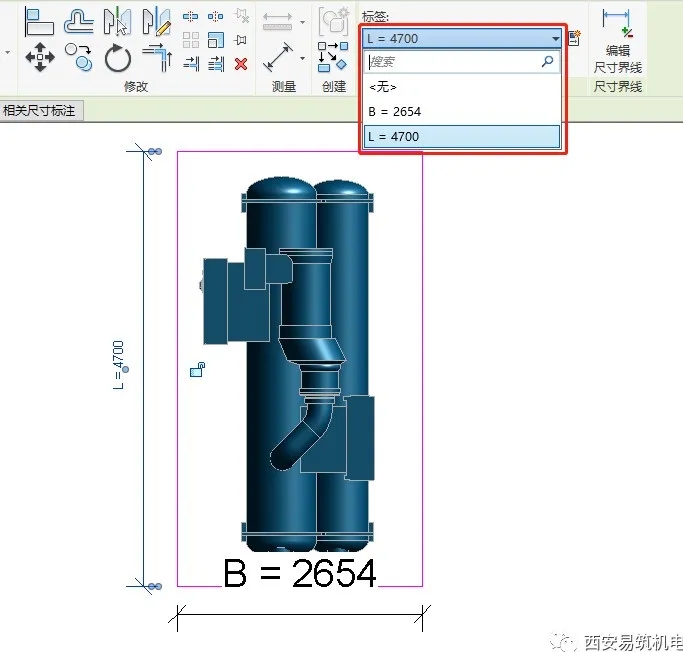Click the top witness line grip dots
Viewport: 683px width, 652px height.
(x=155, y=152)
